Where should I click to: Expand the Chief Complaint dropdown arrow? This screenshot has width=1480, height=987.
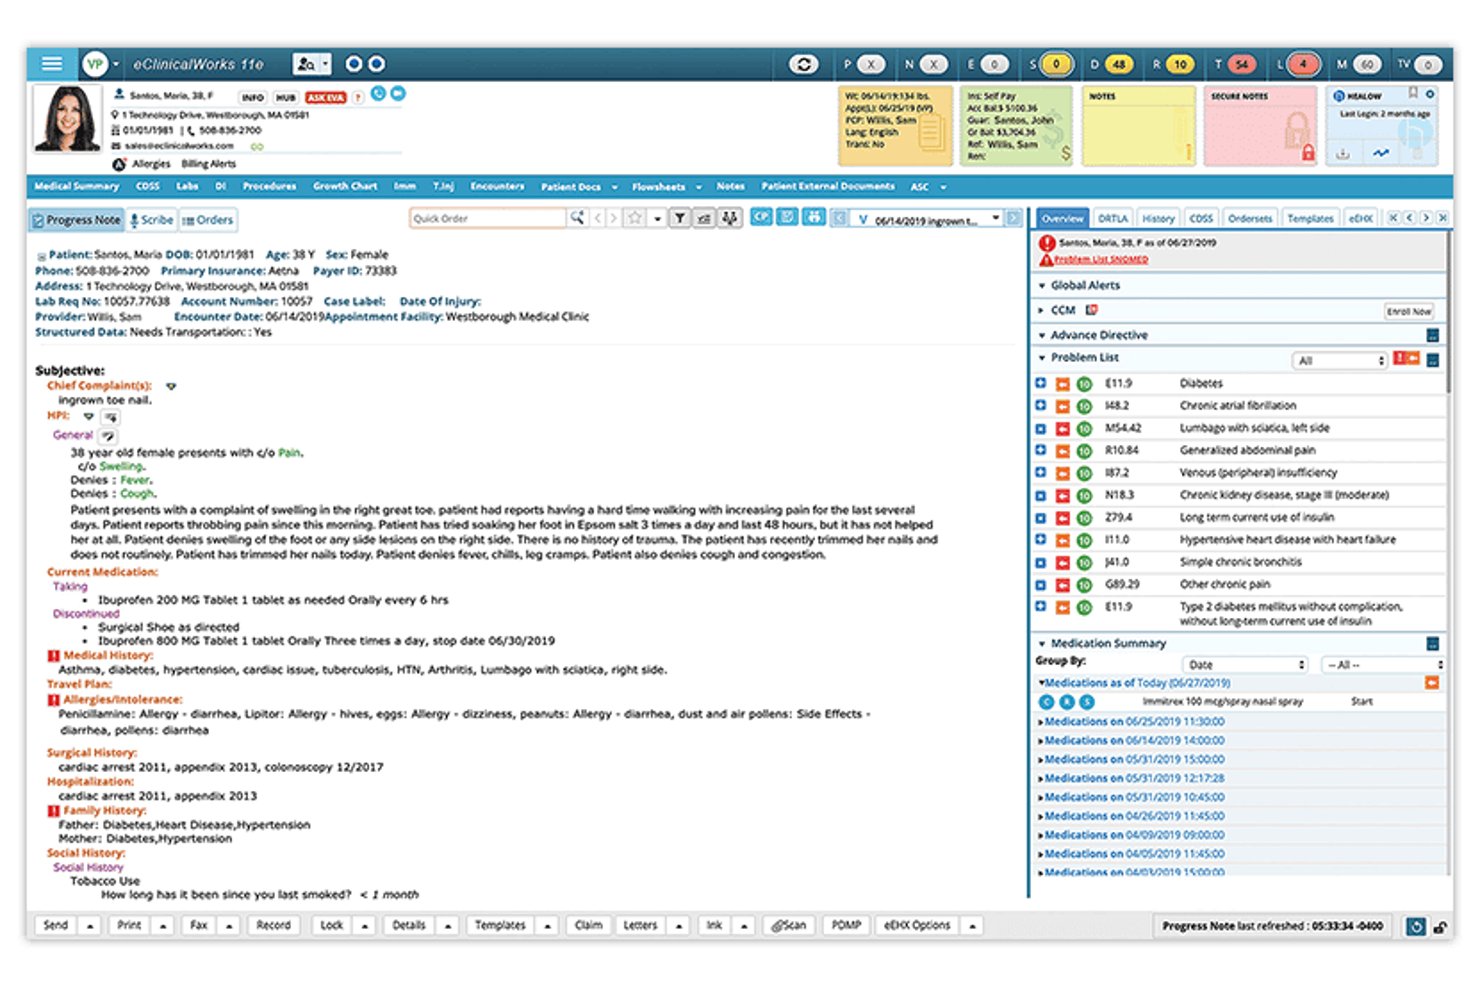point(171,386)
